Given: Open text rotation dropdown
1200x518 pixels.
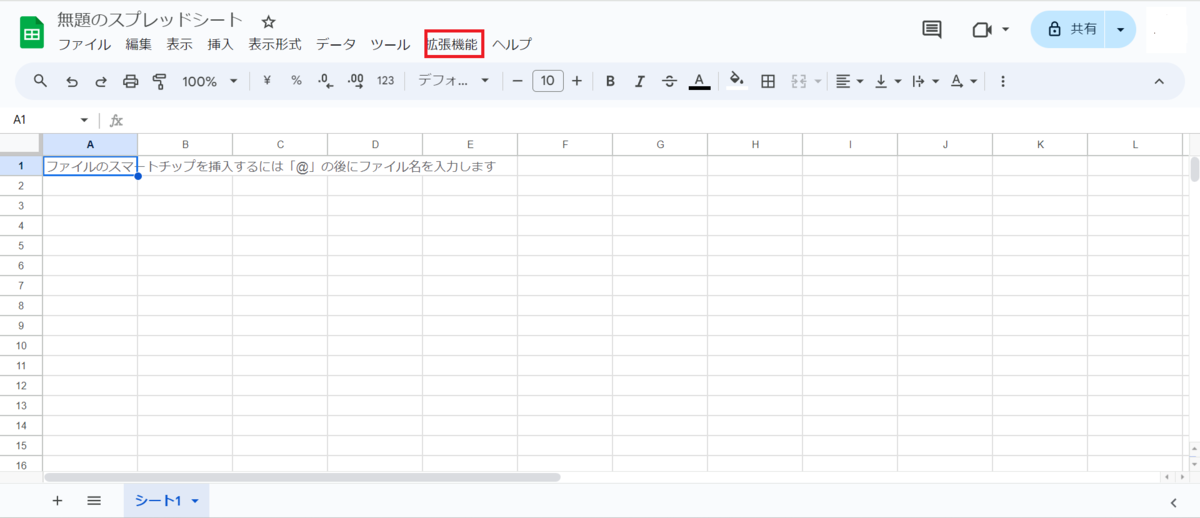Looking at the screenshot, I should tap(963, 81).
